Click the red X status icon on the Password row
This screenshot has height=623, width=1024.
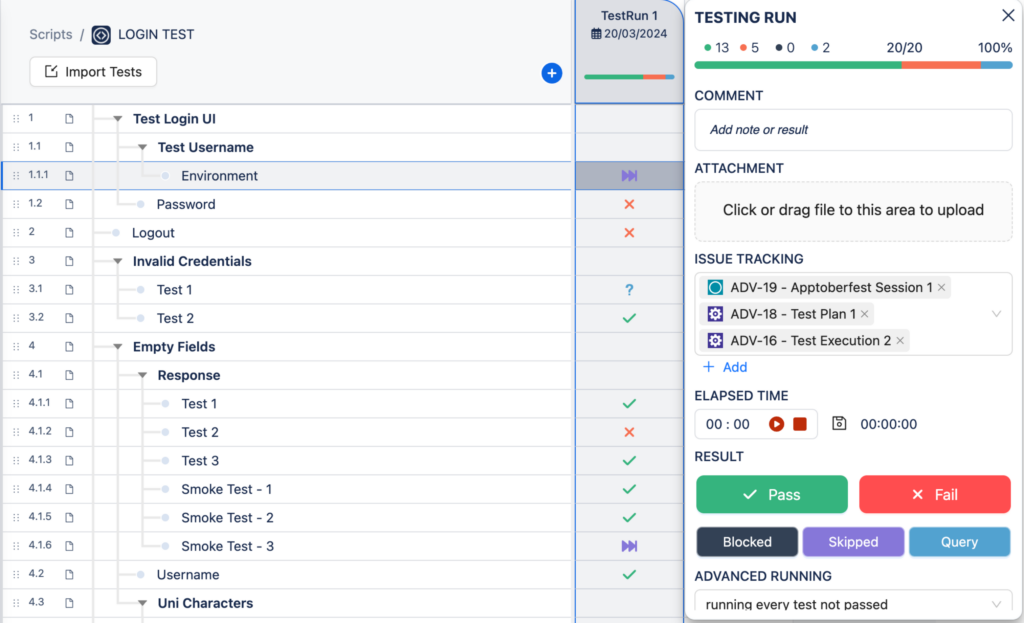click(x=629, y=203)
